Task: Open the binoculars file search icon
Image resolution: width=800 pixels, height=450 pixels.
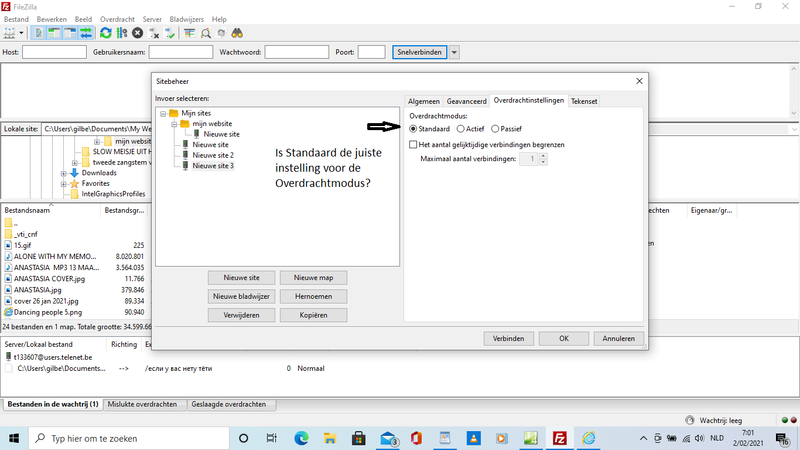Action: [239, 33]
